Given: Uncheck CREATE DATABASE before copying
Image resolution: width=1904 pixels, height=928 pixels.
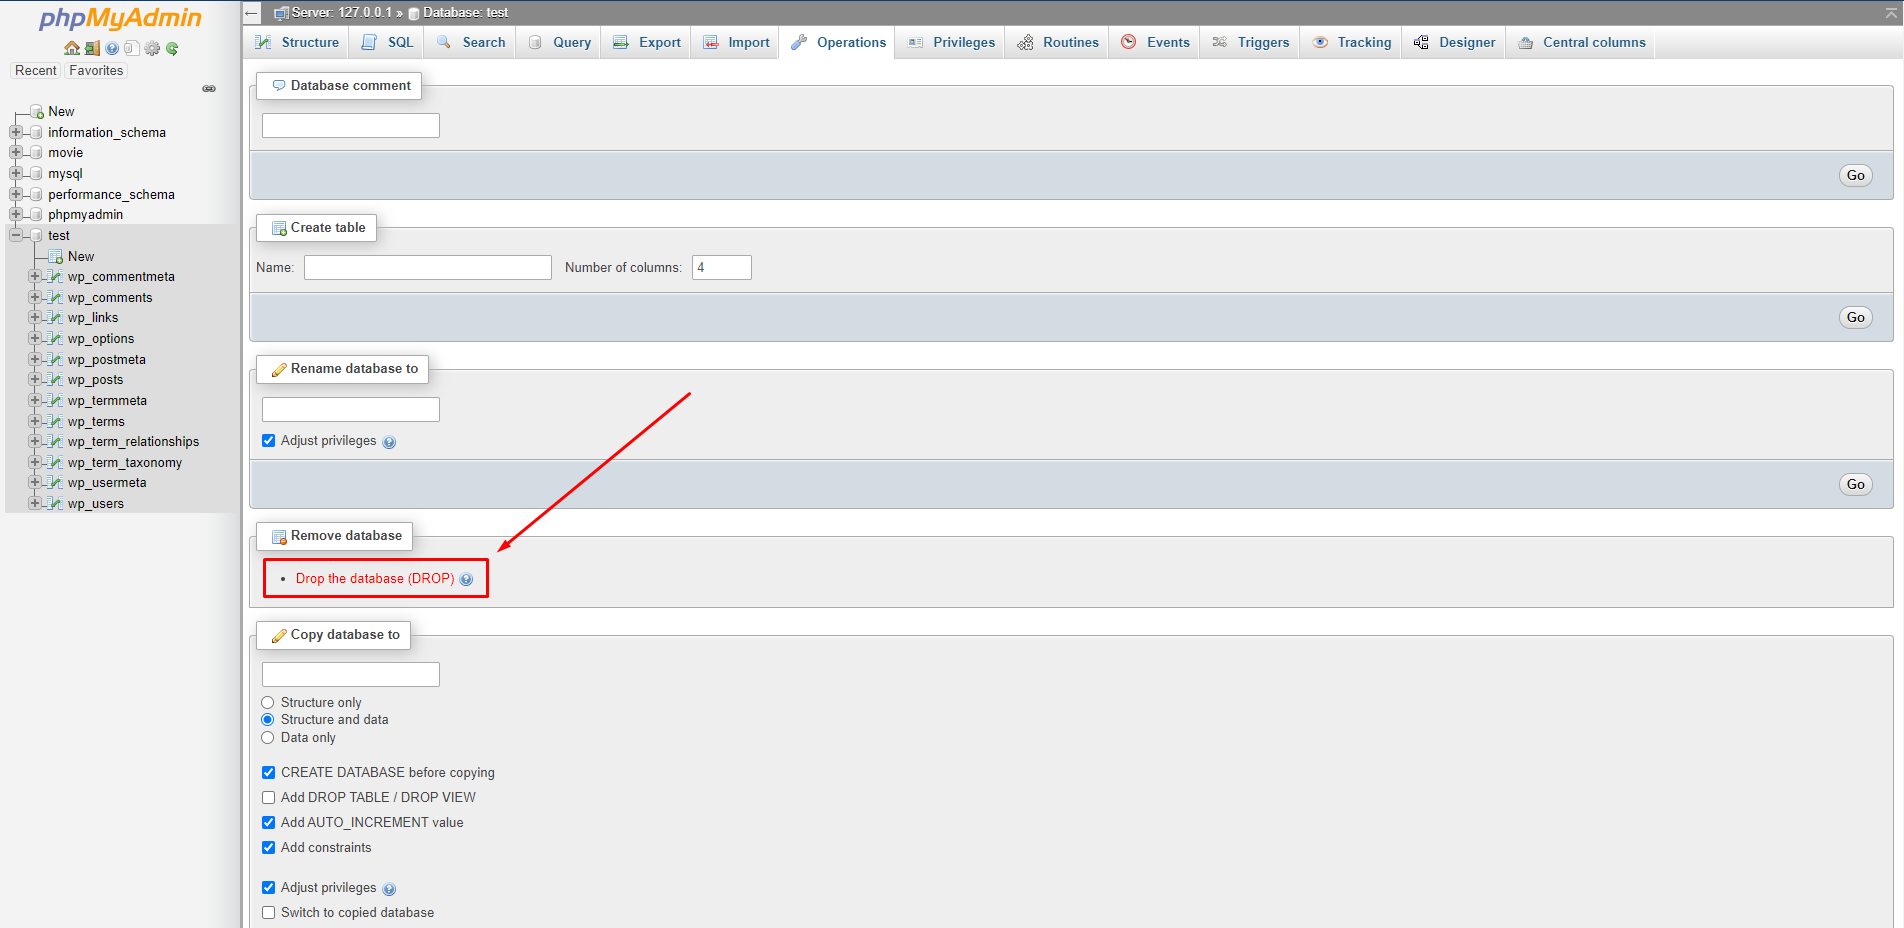Looking at the screenshot, I should coord(268,772).
